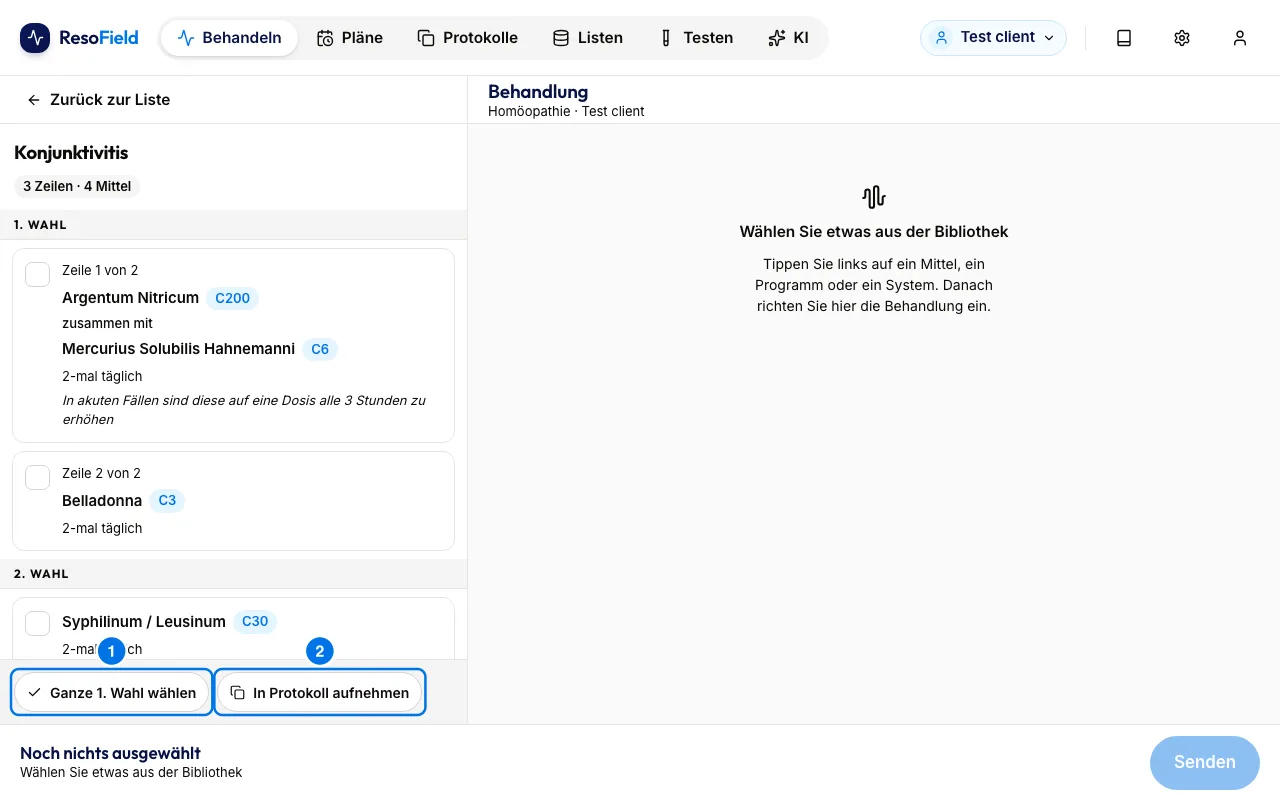This screenshot has width=1280, height=800.
Task: Tick checkbox for Zeile 1 von 2
Action: click(38, 274)
